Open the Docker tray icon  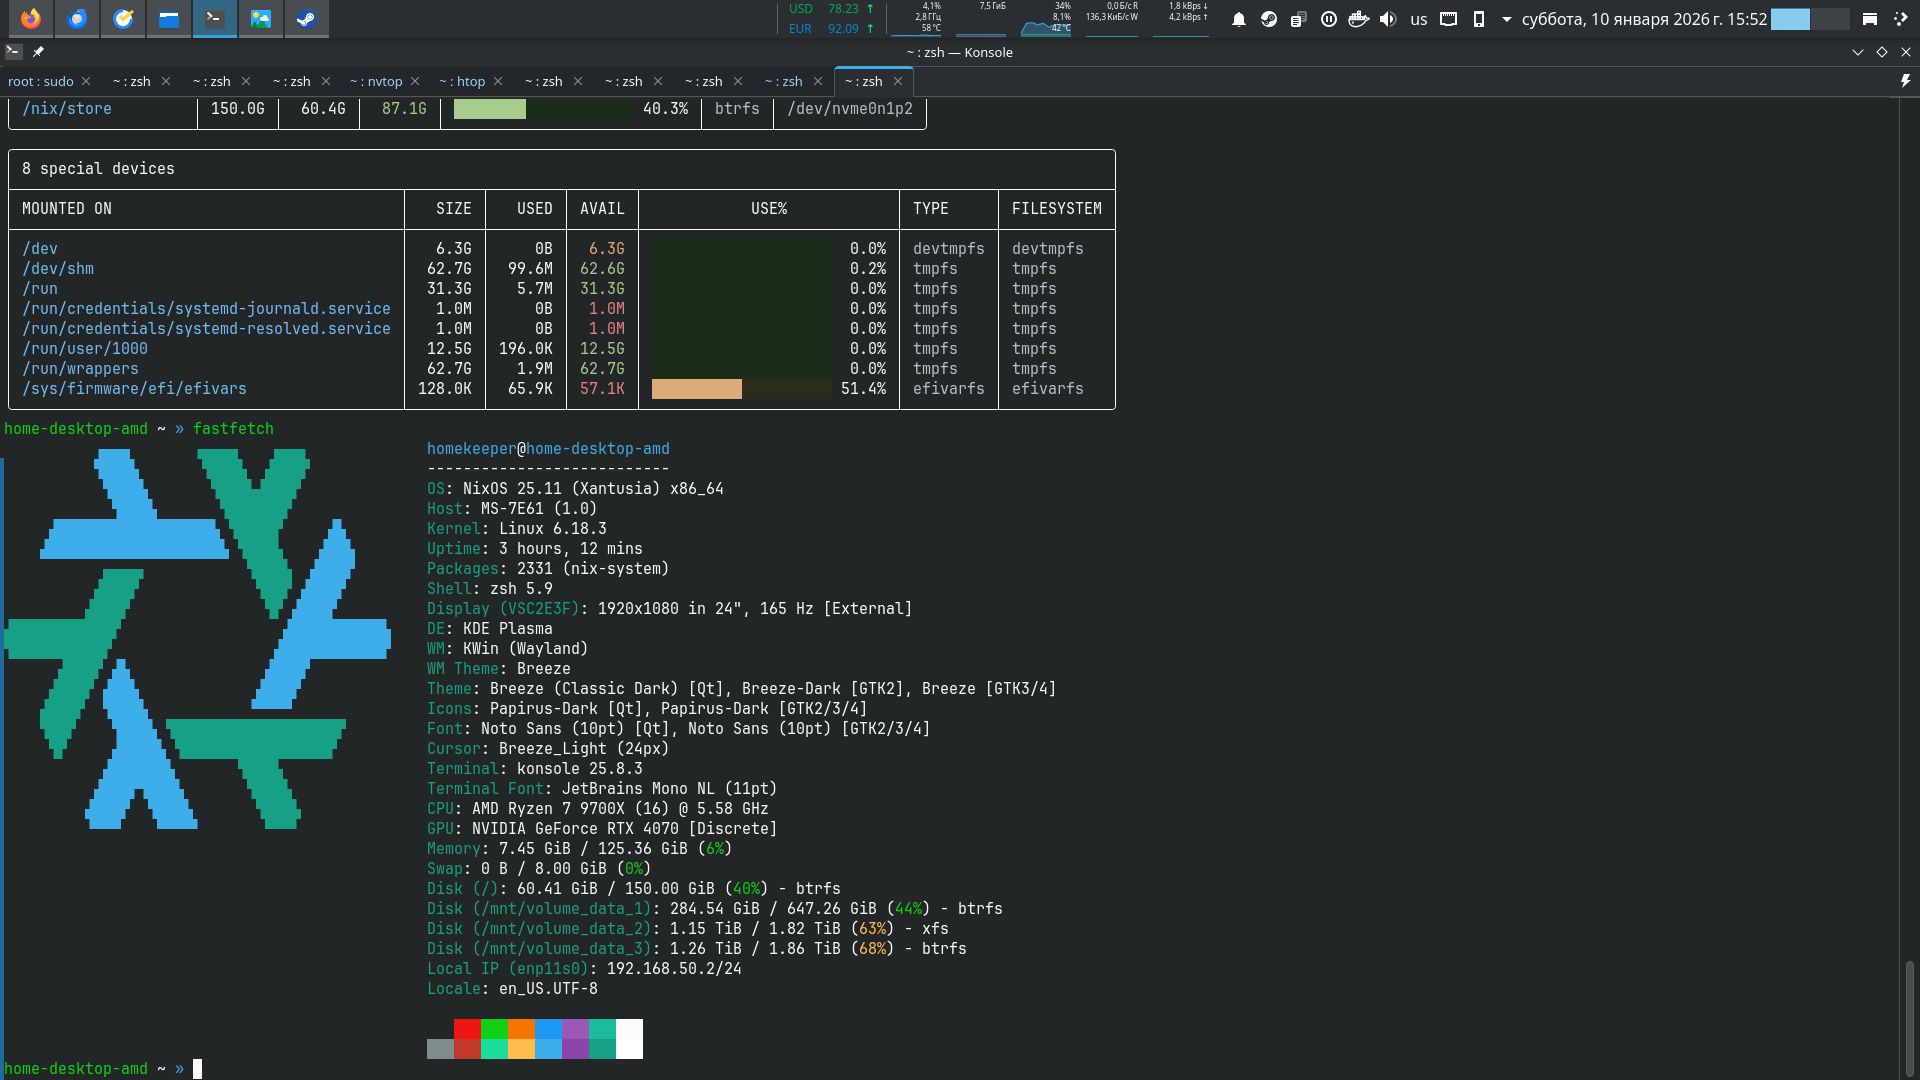(1358, 19)
